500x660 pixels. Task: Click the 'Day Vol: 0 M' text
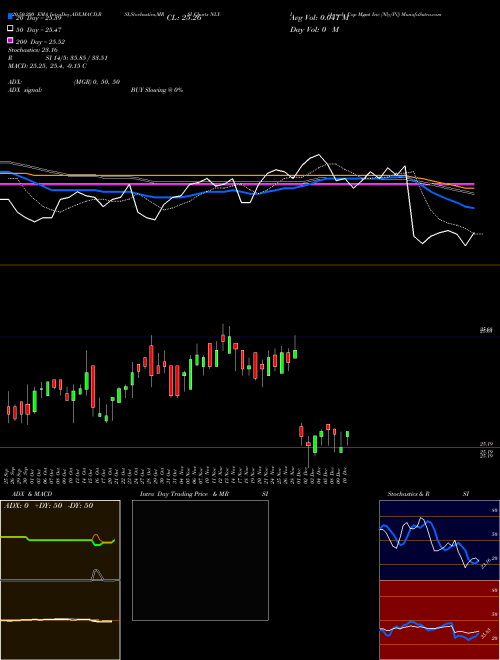coord(314,30)
